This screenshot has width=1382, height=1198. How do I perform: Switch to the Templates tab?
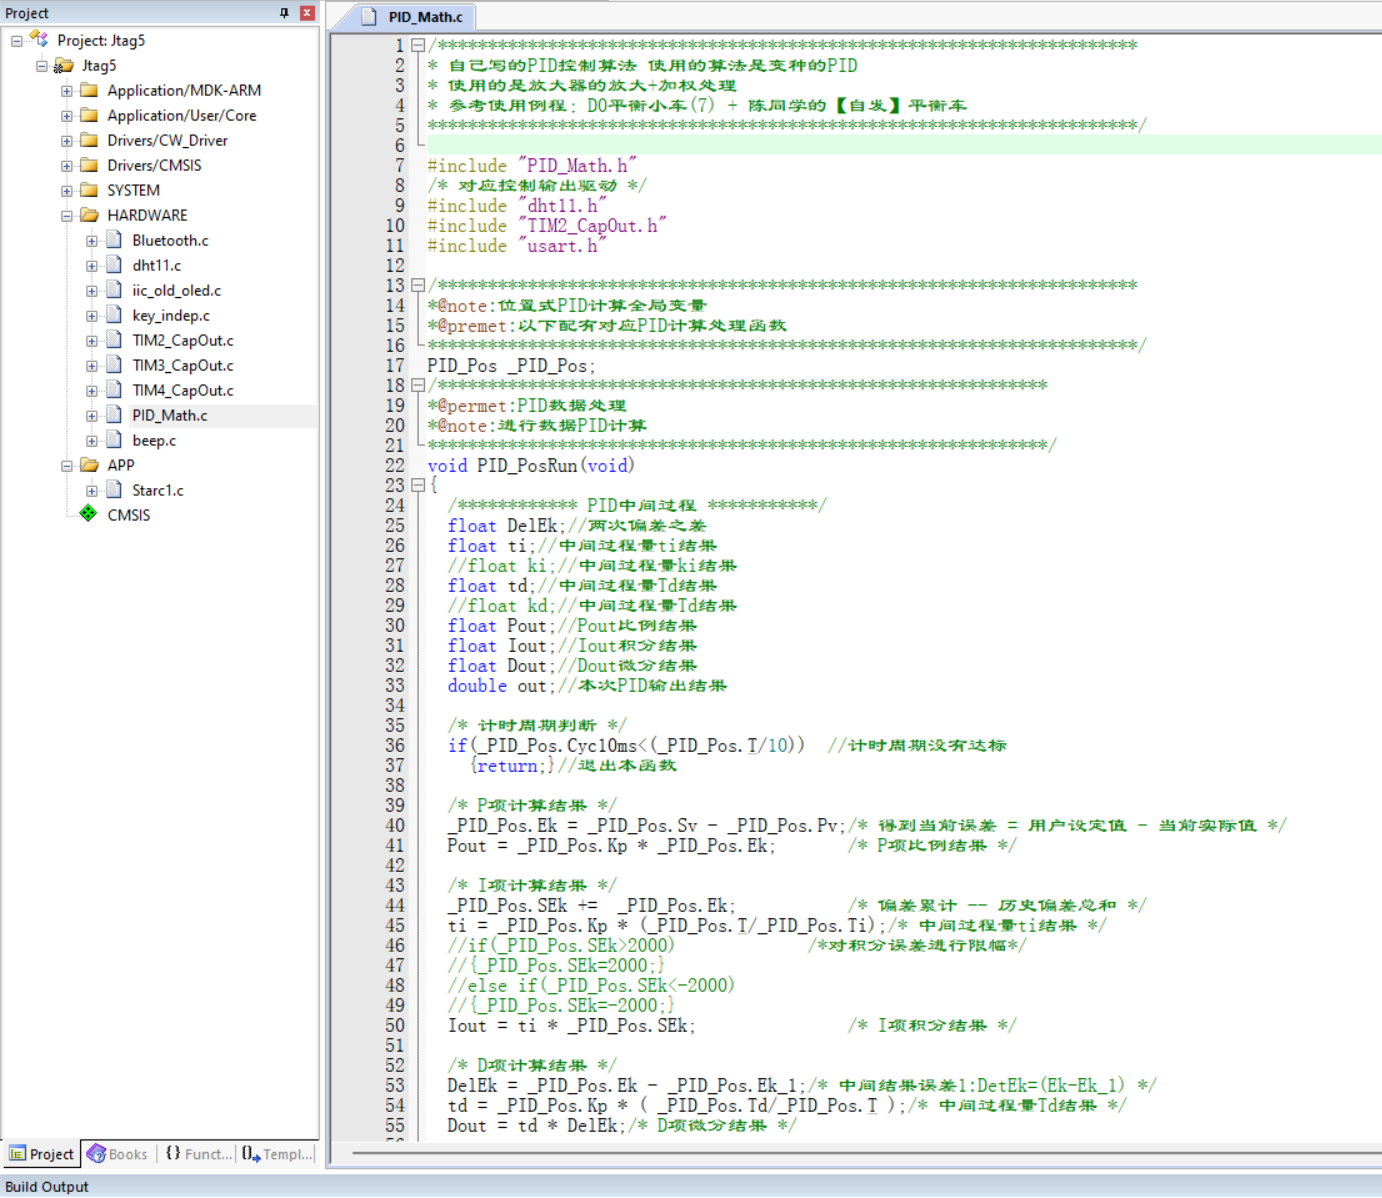click(277, 1154)
